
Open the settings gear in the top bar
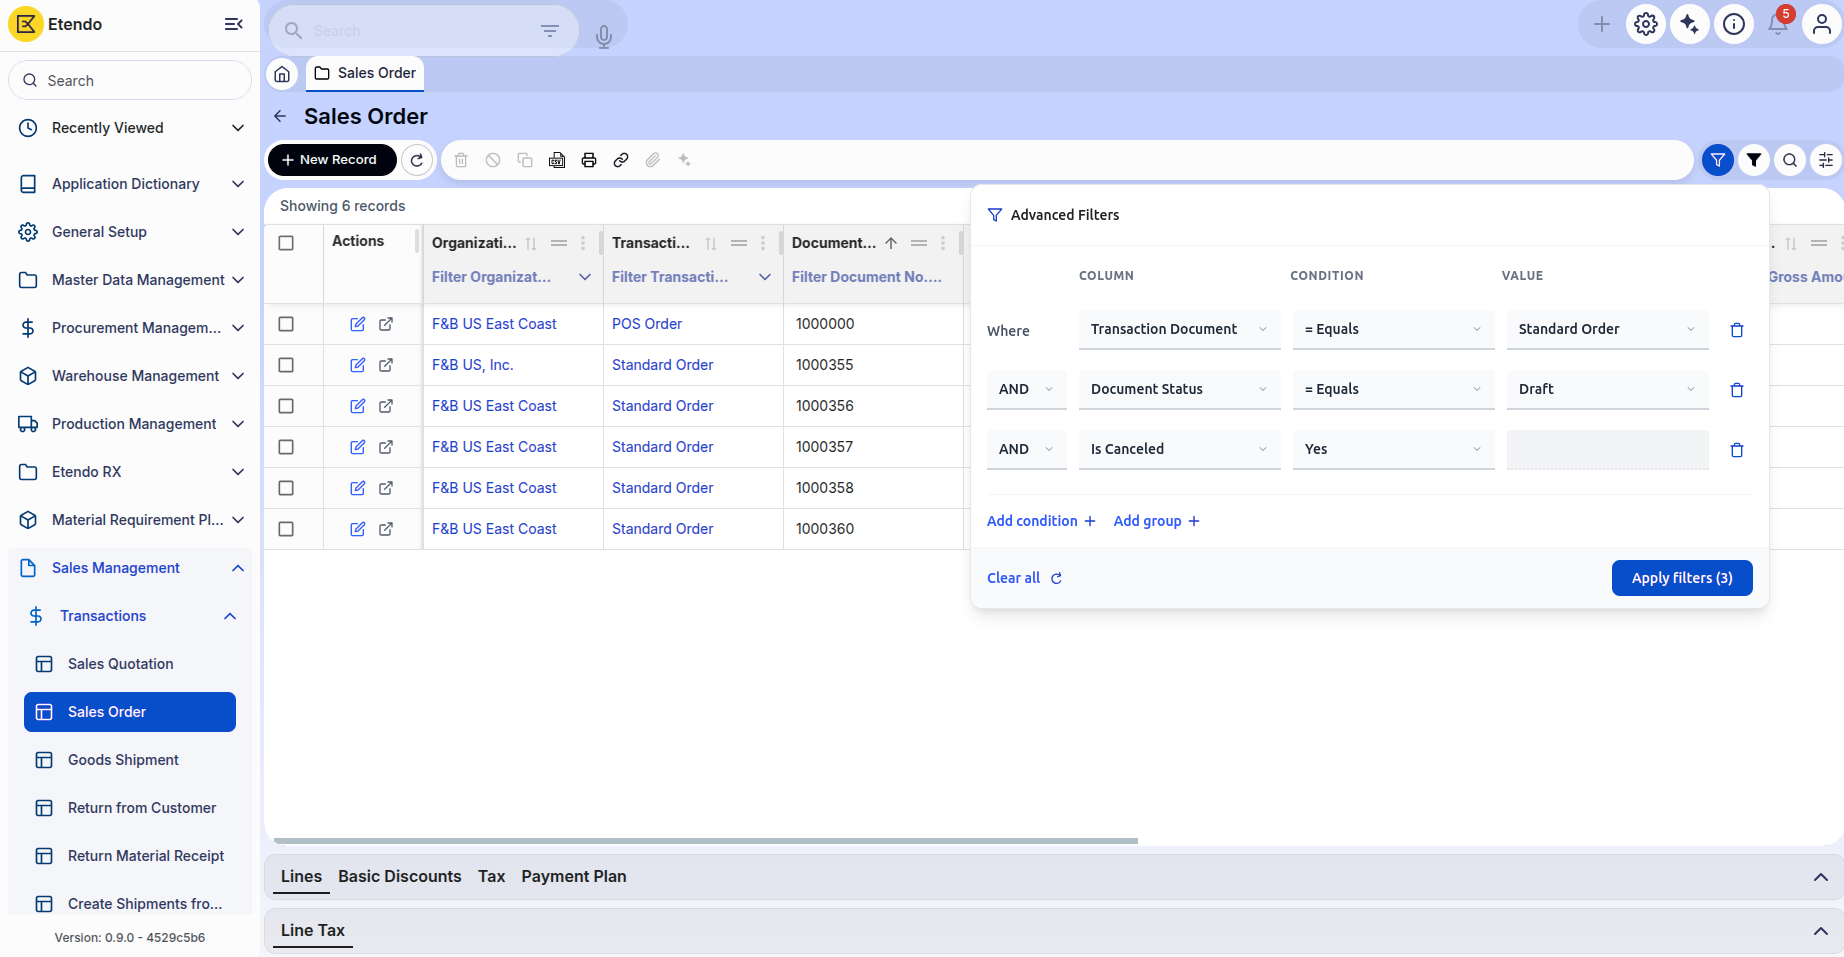tap(1645, 25)
